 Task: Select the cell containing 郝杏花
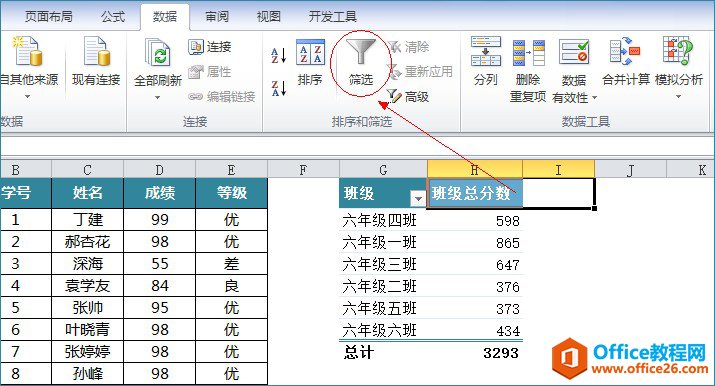[x=88, y=242]
